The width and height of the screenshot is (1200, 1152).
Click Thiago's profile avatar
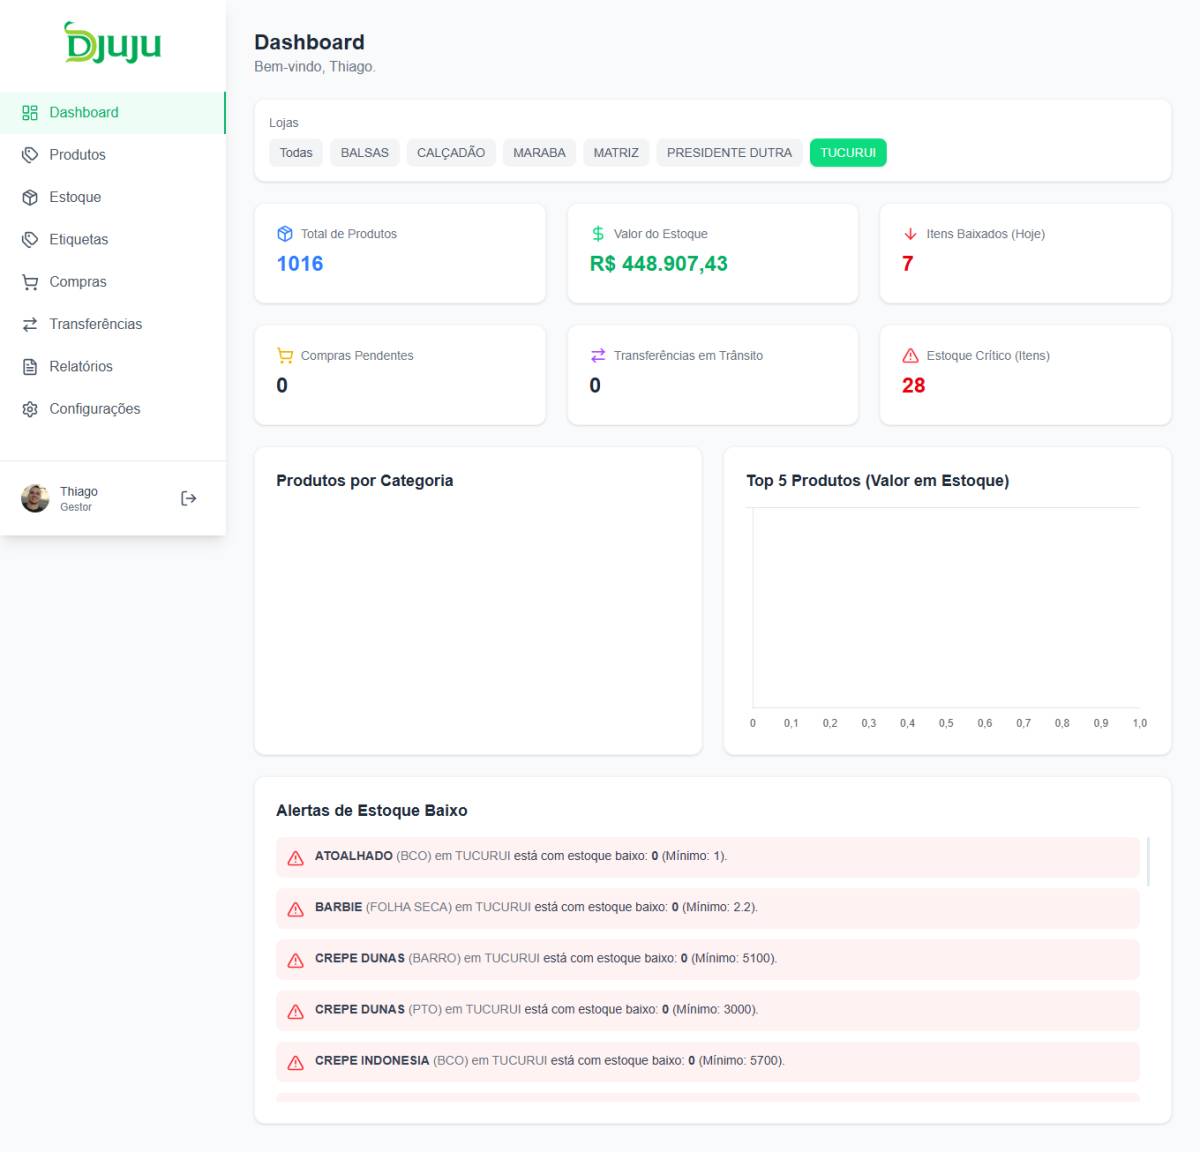pyautogui.click(x=35, y=498)
